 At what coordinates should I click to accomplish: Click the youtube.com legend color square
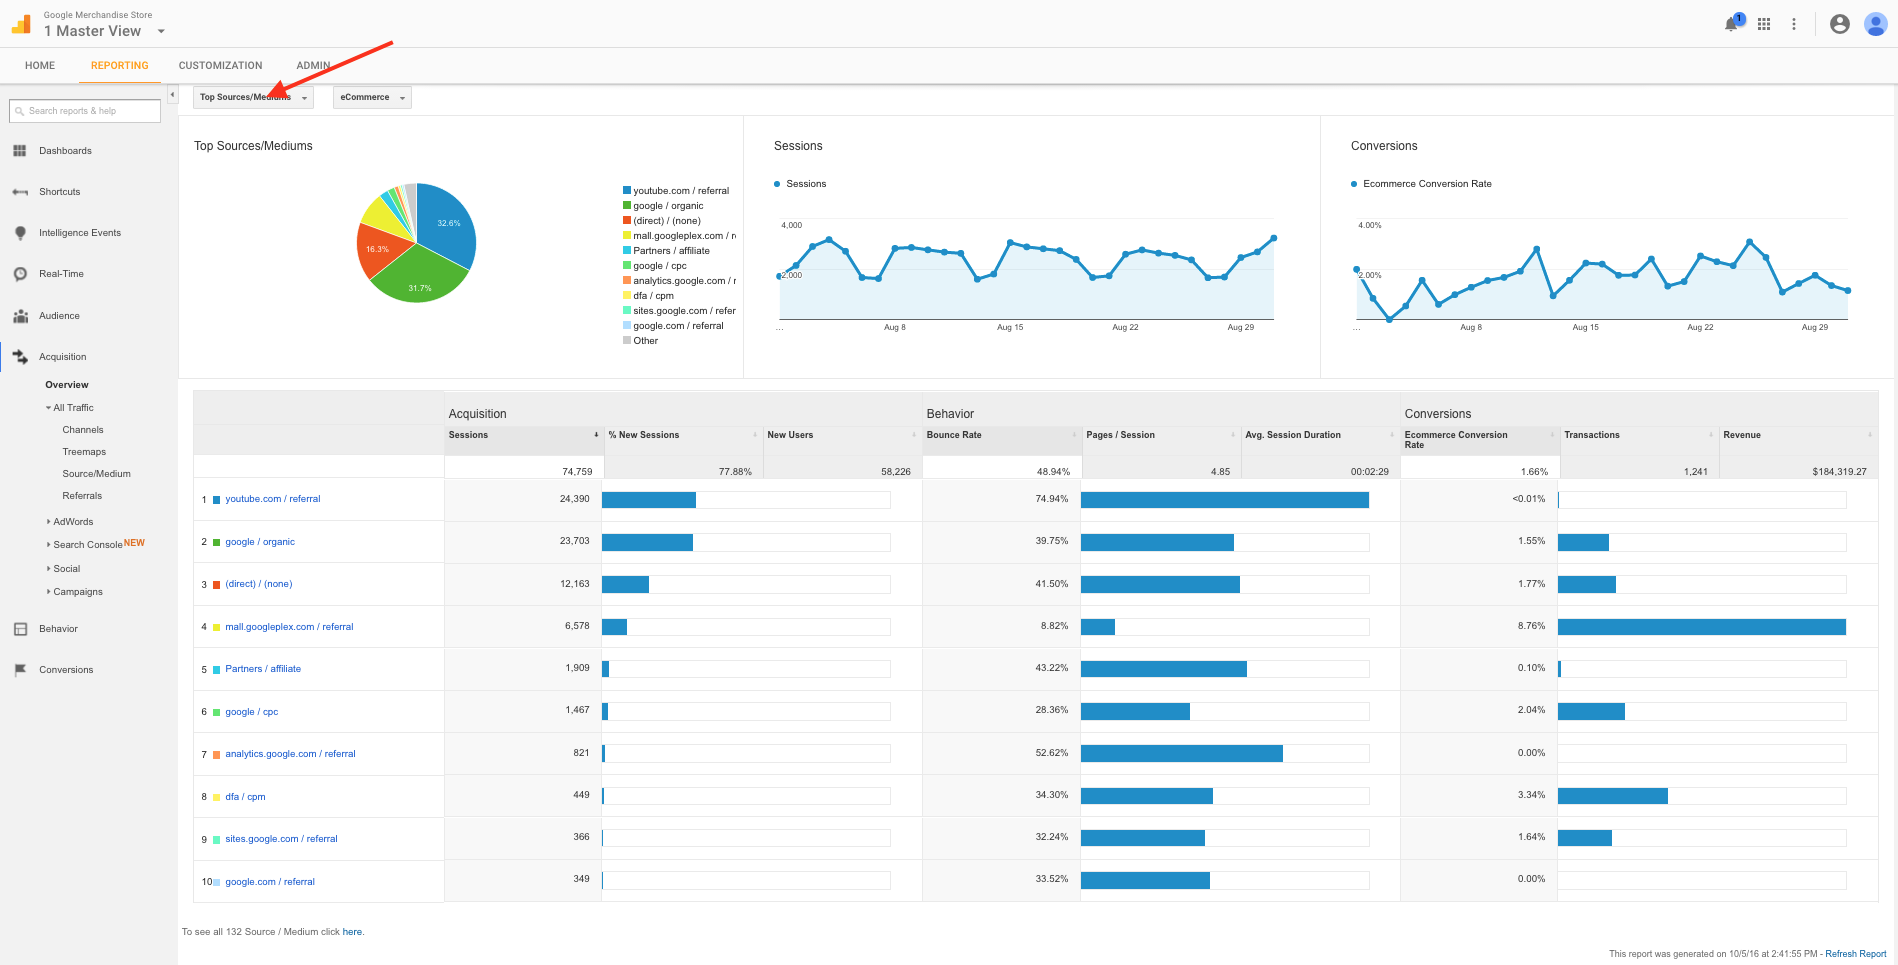[x=625, y=190]
